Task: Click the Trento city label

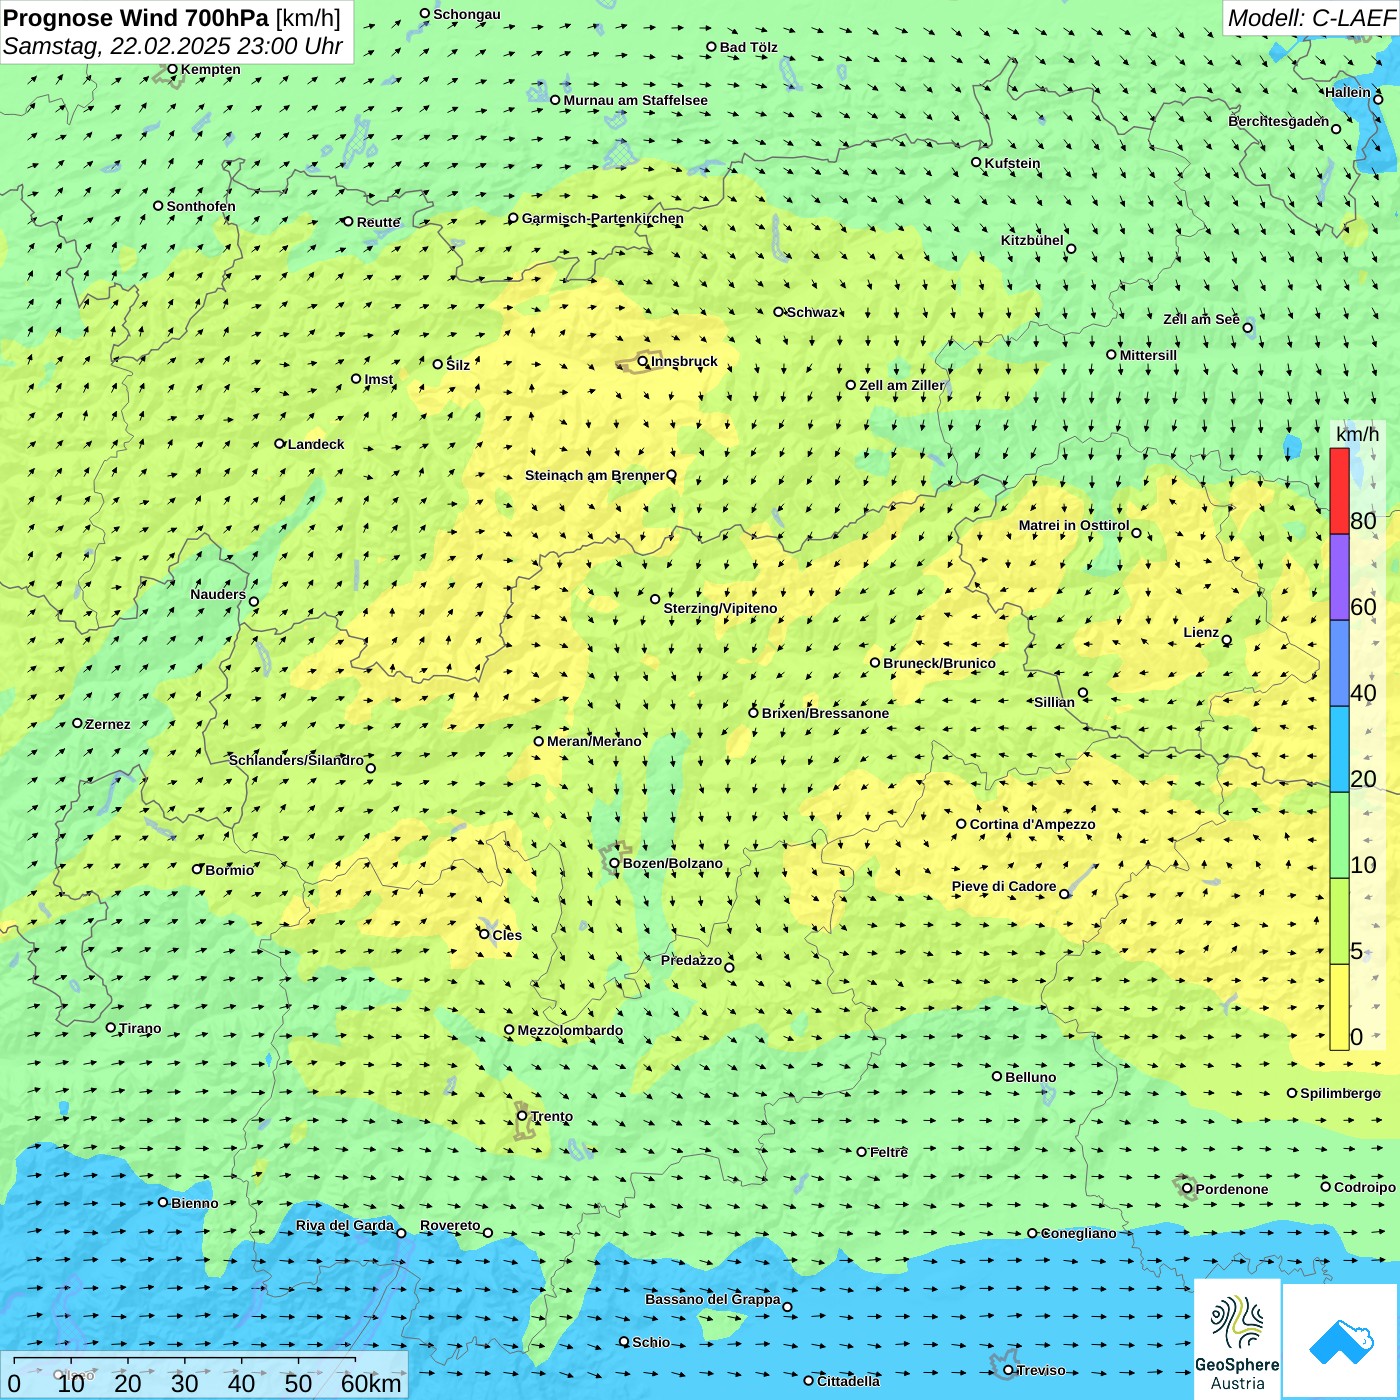Action: (552, 1116)
